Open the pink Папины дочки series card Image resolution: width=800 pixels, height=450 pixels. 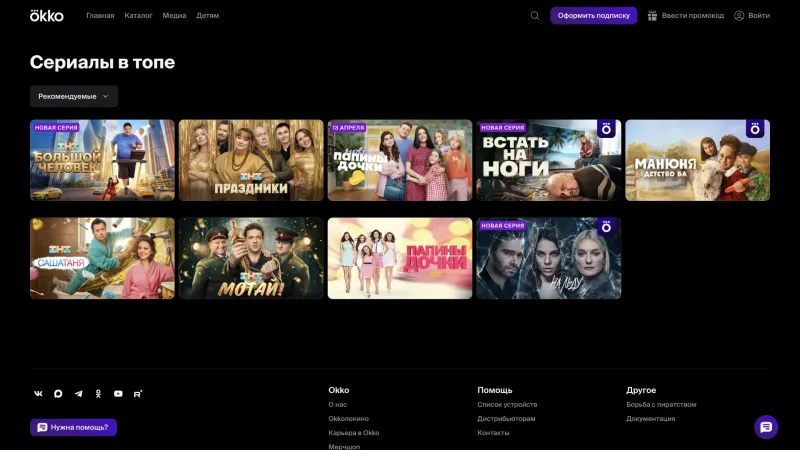[400, 258]
